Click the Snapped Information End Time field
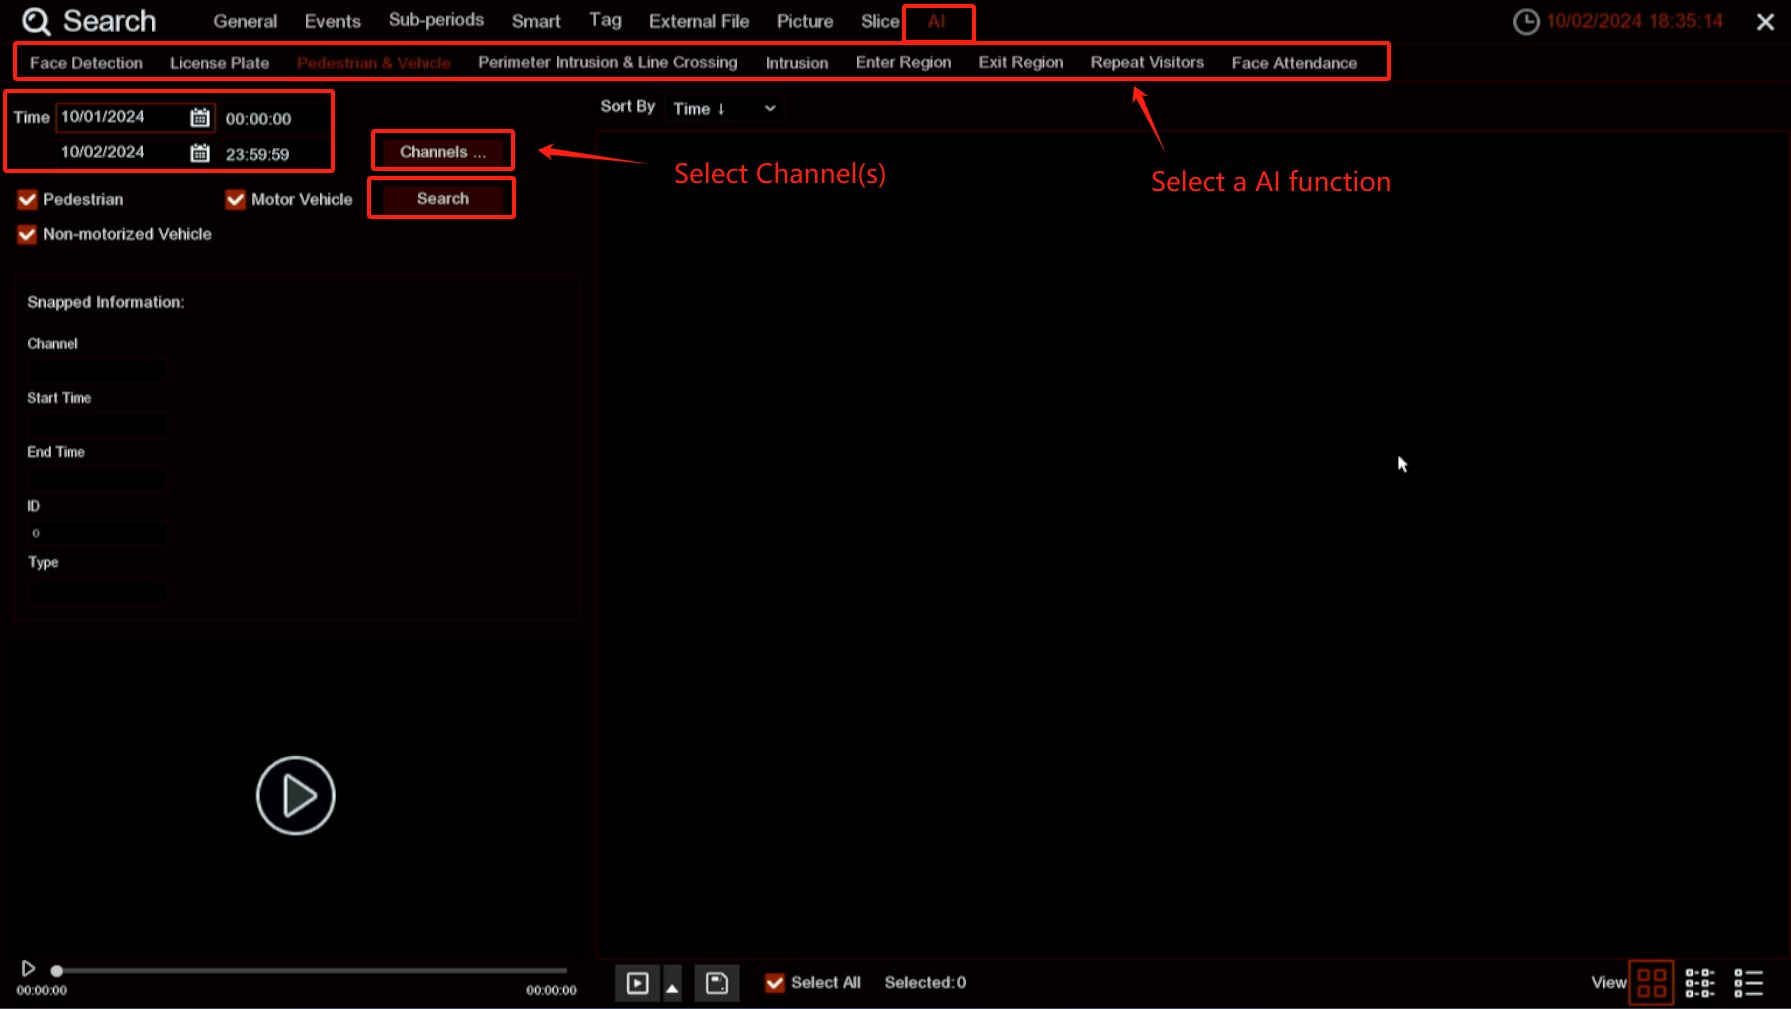Viewport: 1791px width, 1009px height. (97, 479)
